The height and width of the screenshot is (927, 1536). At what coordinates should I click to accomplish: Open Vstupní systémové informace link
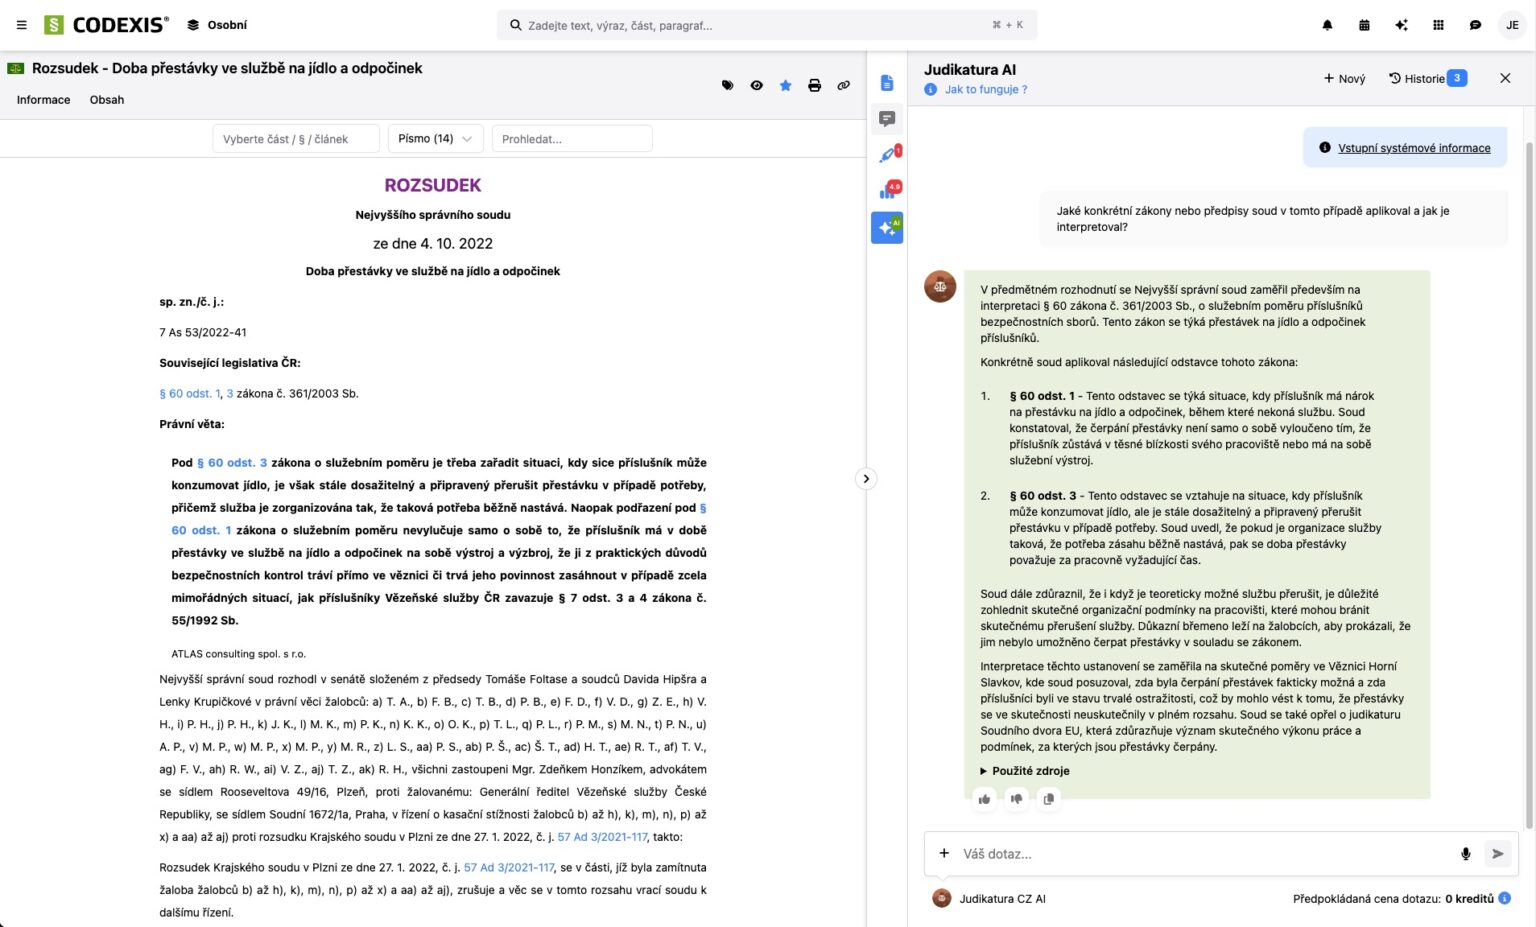1413,148
